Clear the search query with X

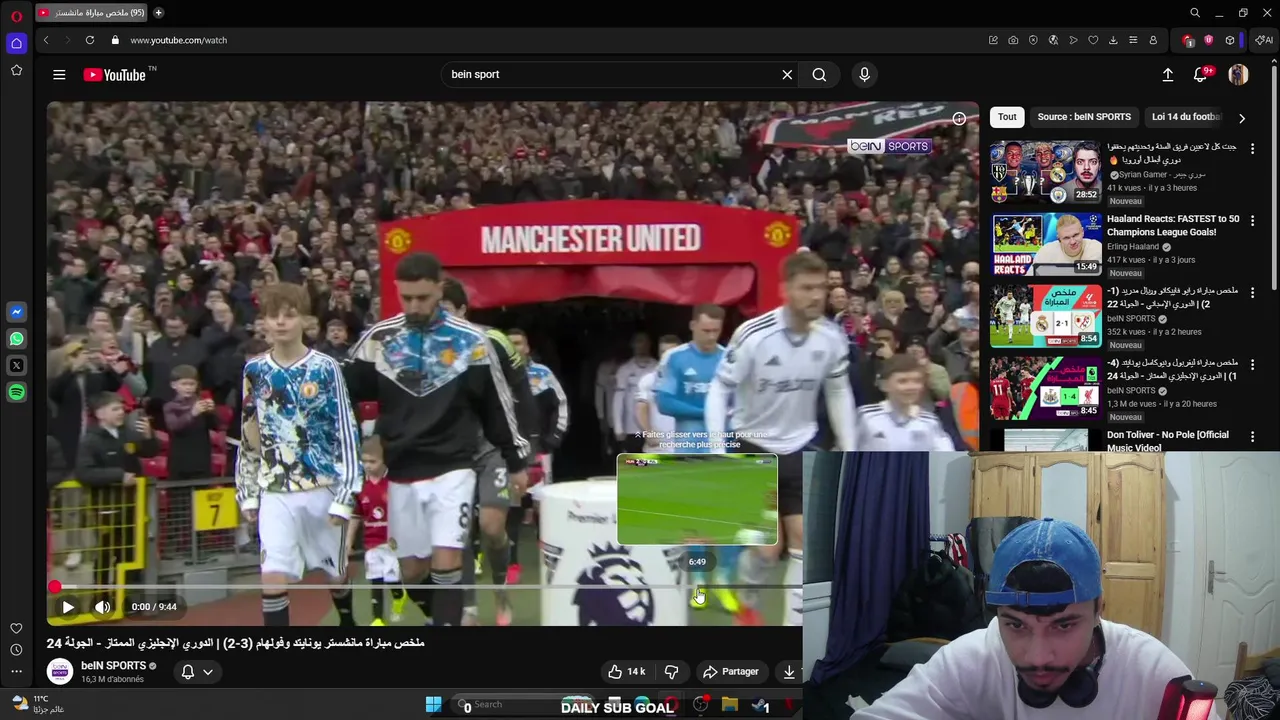pyautogui.click(x=787, y=74)
